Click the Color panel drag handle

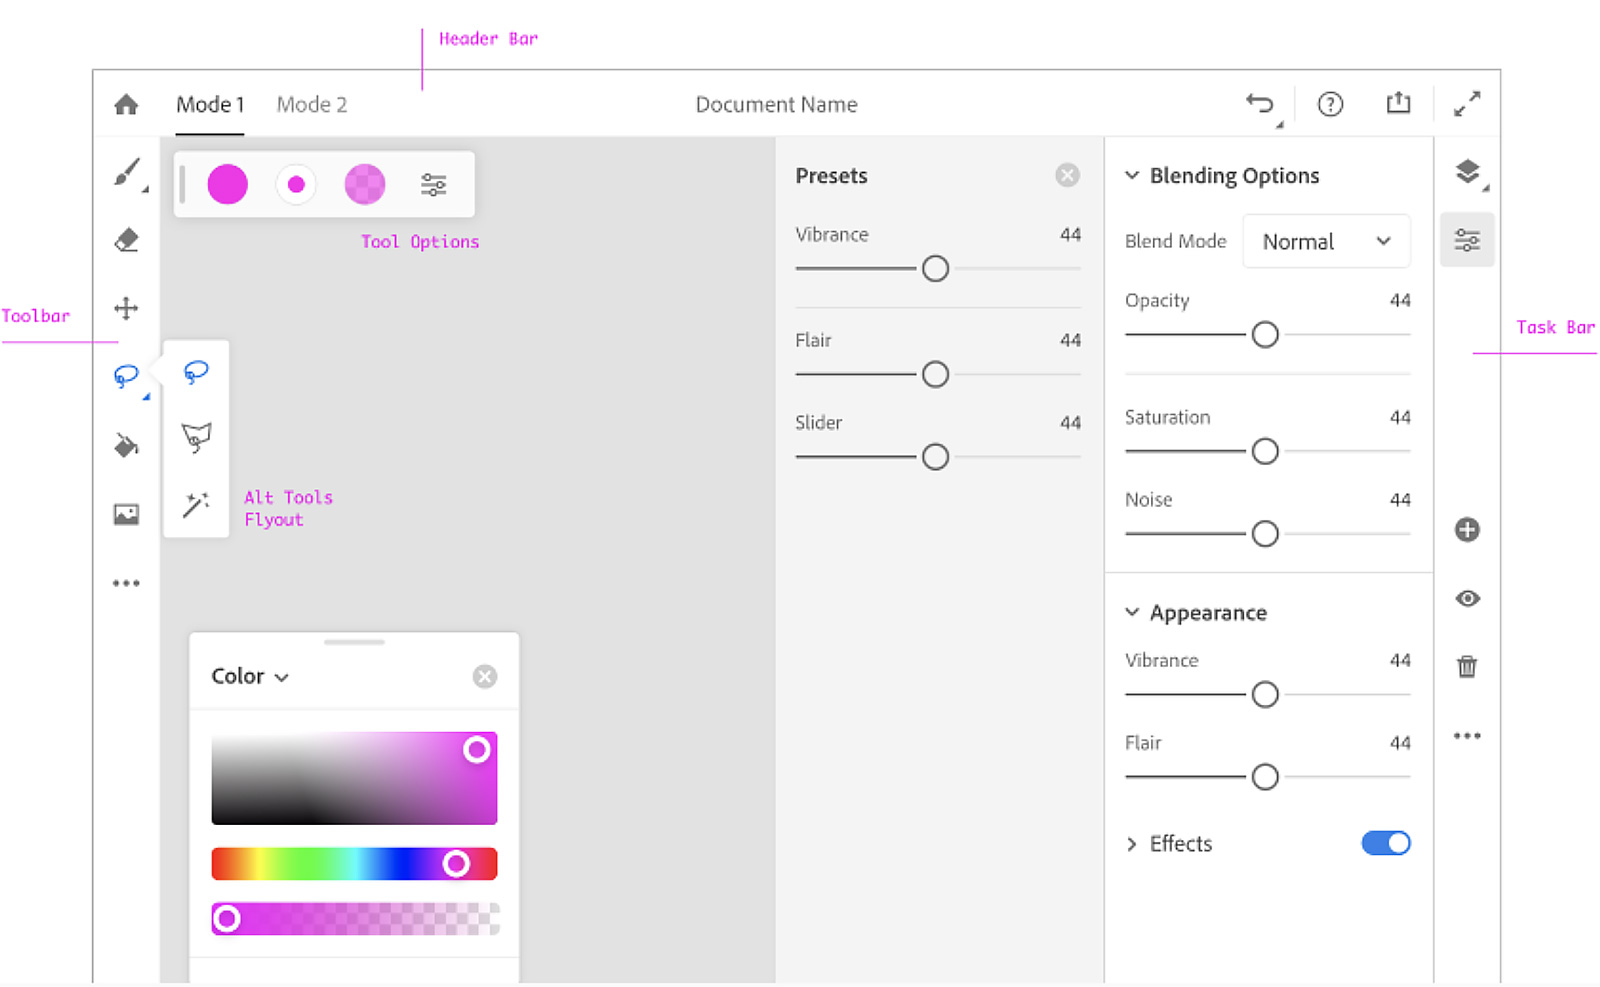[354, 642]
